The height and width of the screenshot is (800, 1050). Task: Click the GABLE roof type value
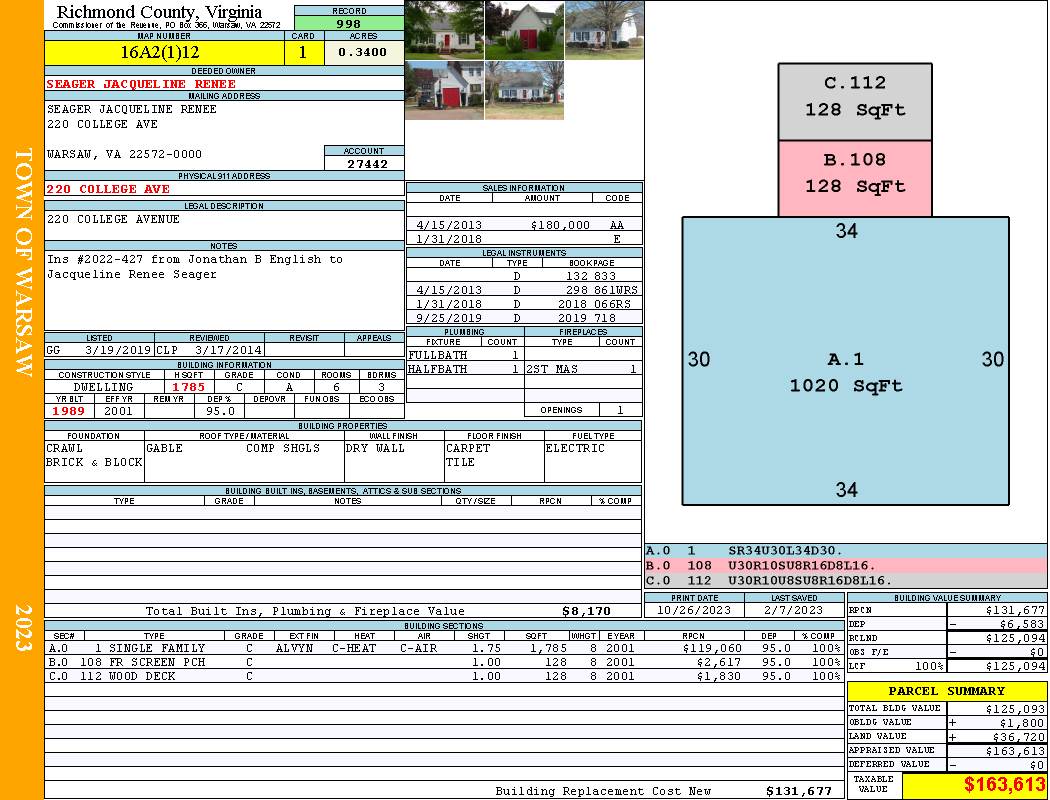click(164, 448)
